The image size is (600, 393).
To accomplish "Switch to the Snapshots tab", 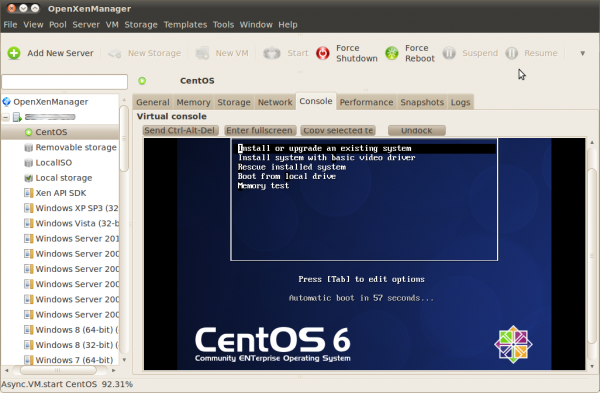I will 422,102.
